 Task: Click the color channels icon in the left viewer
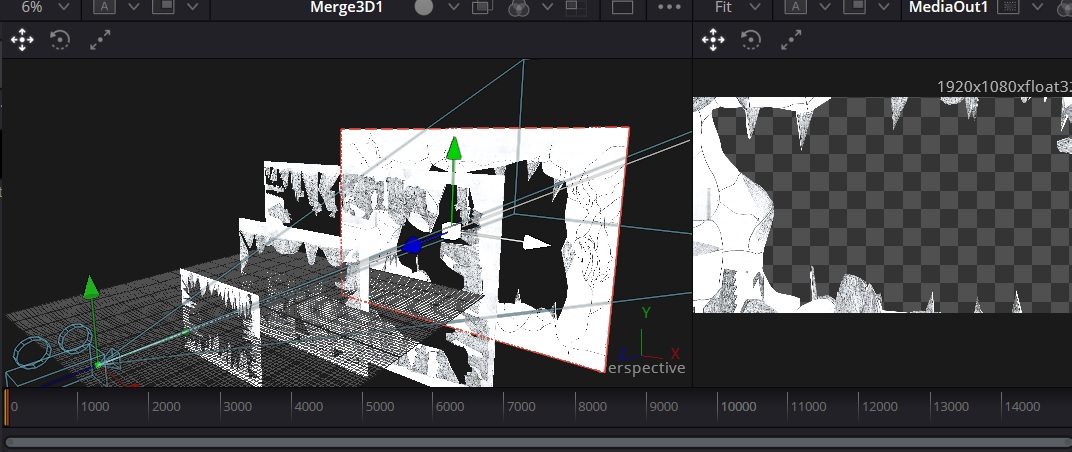pyautogui.click(x=518, y=7)
